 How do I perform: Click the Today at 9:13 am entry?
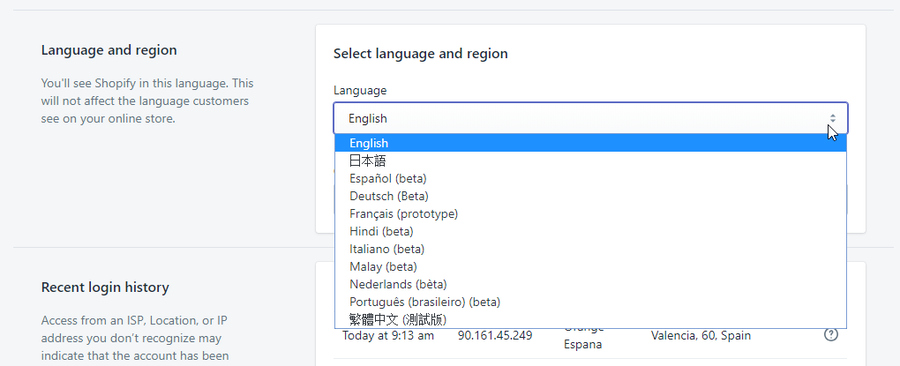pyautogui.click(x=388, y=336)
